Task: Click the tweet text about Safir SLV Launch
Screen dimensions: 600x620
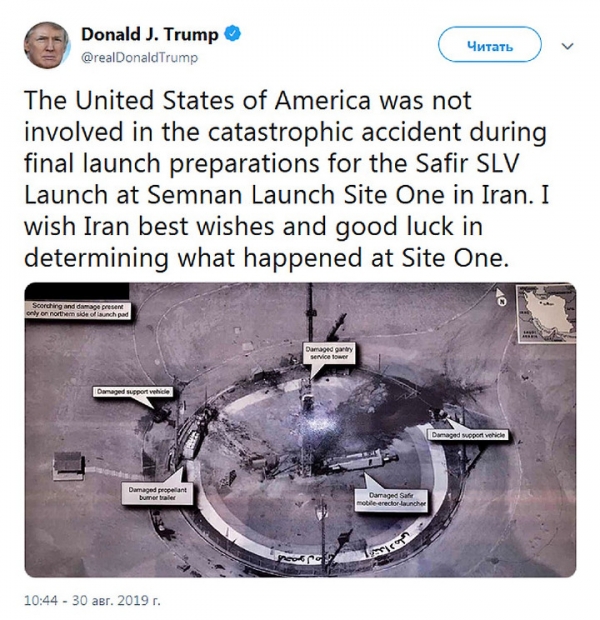Action: click(286, 179)
